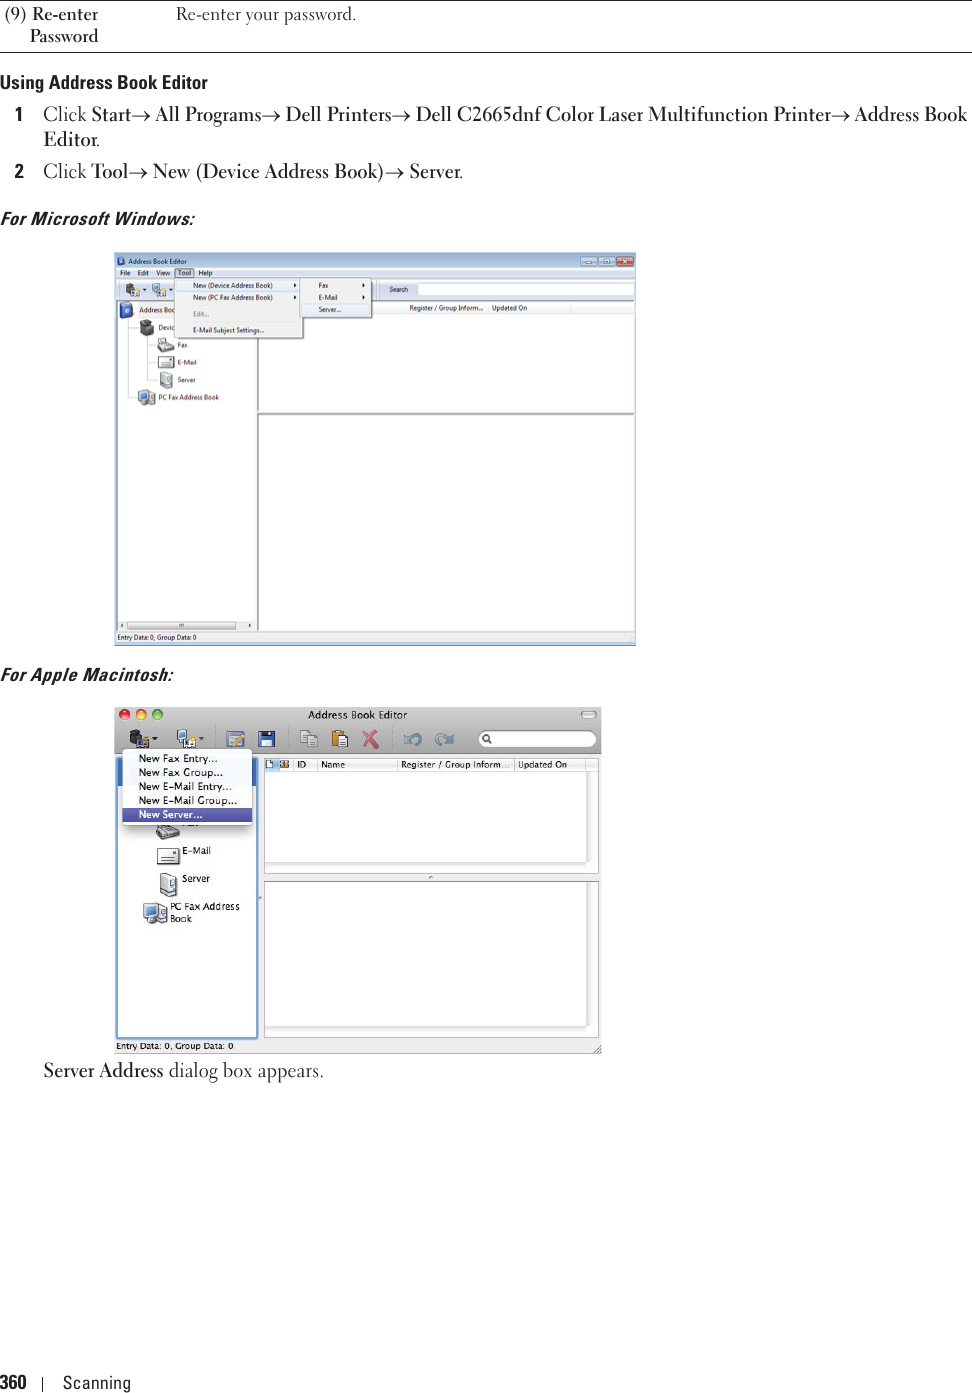Viewport: 972px width, 1393px height.
Task: Click the page icon column header in Mac list
Action: (x=270, y=764)
